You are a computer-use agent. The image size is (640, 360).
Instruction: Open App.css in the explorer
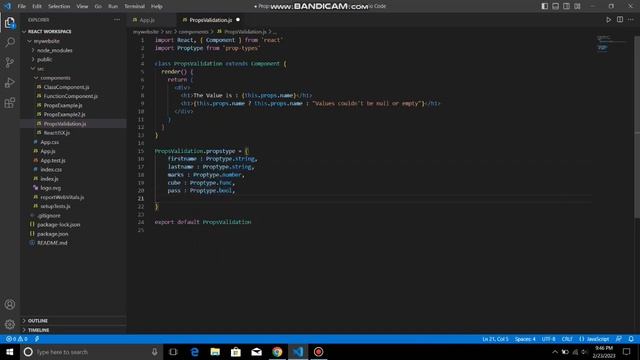point(49,142)
